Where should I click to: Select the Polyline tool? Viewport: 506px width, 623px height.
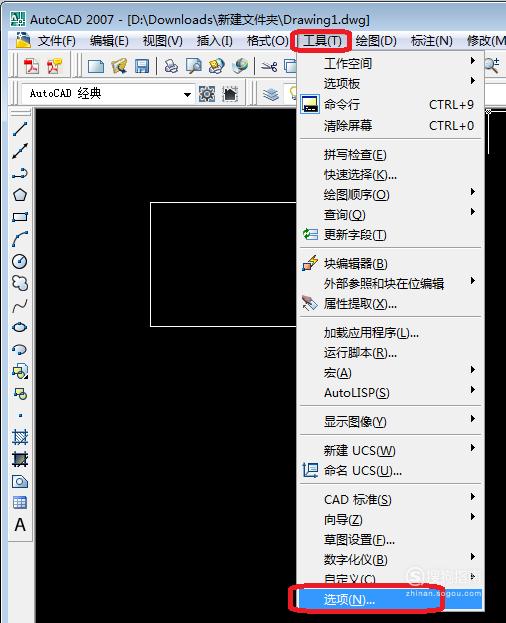(x=20, y=173)
